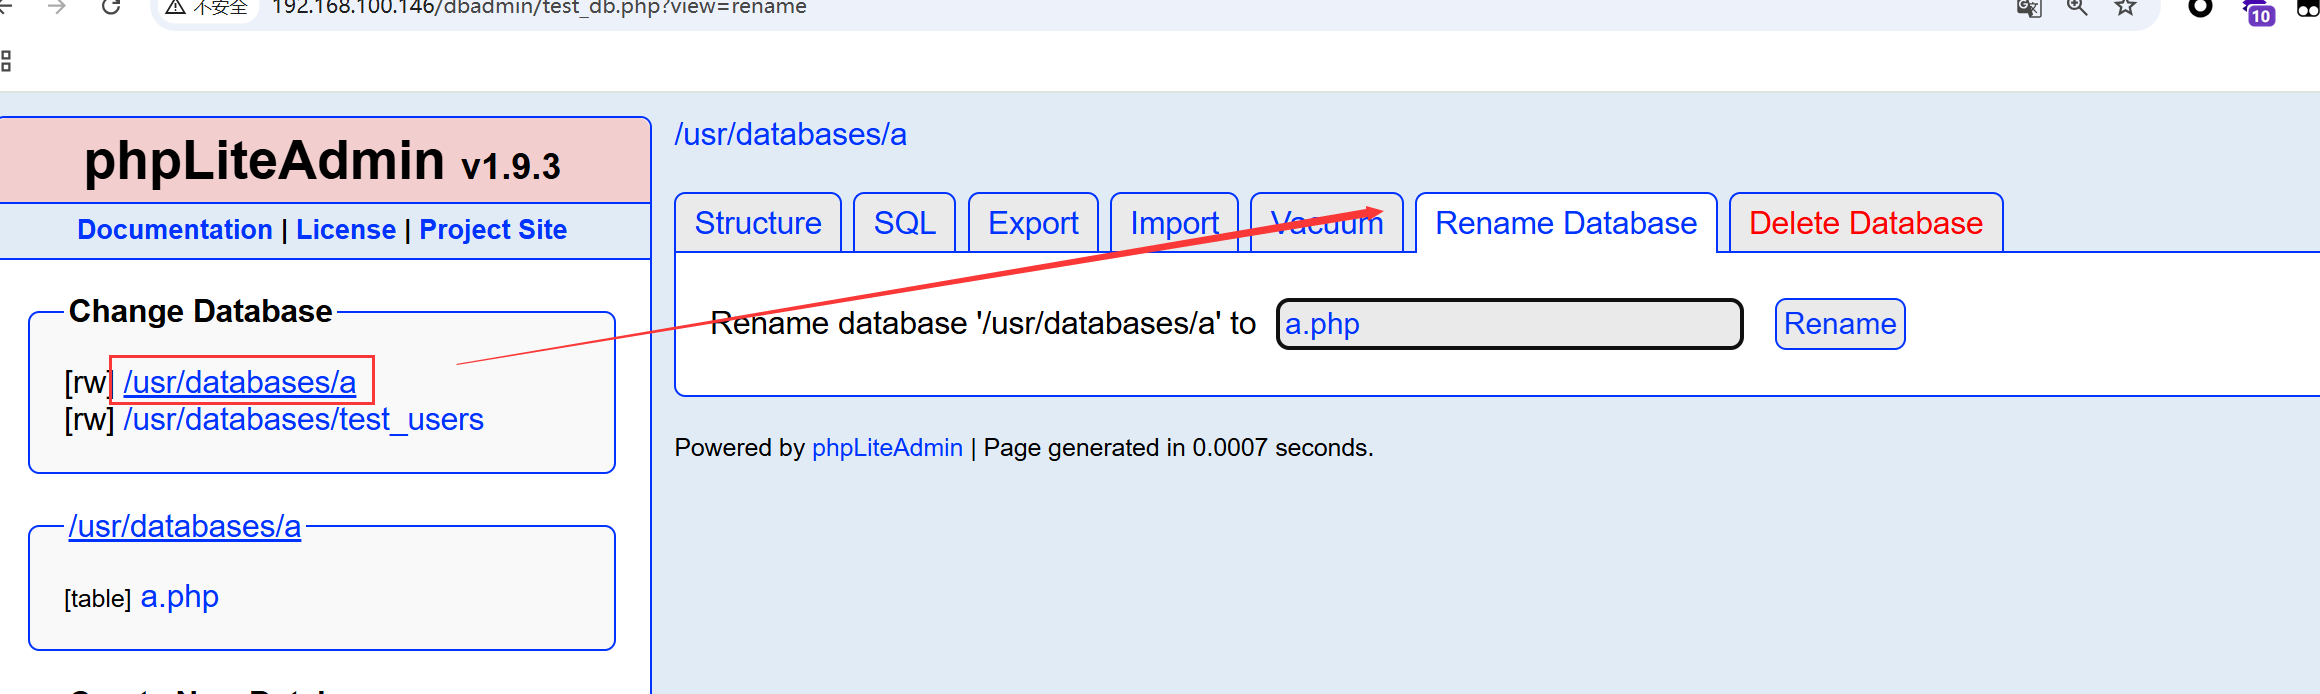Viewport: 2320px width, 694px height.
Task: Click the '[rw]' label beside /usr/databases/test_users
Action: pos(89,420)
